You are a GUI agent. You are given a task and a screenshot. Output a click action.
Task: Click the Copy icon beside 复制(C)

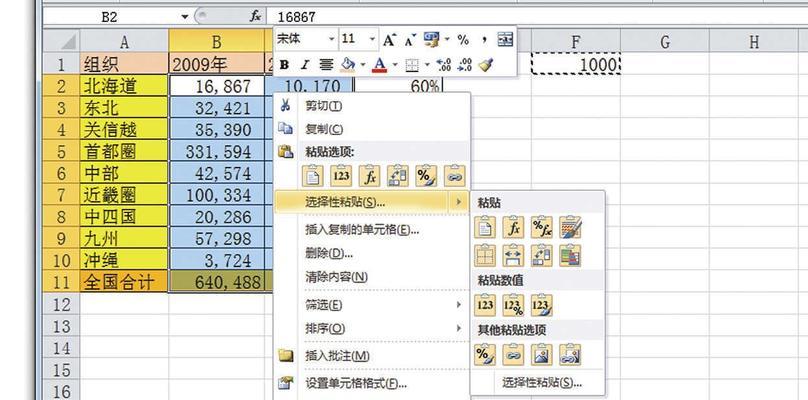285,128
